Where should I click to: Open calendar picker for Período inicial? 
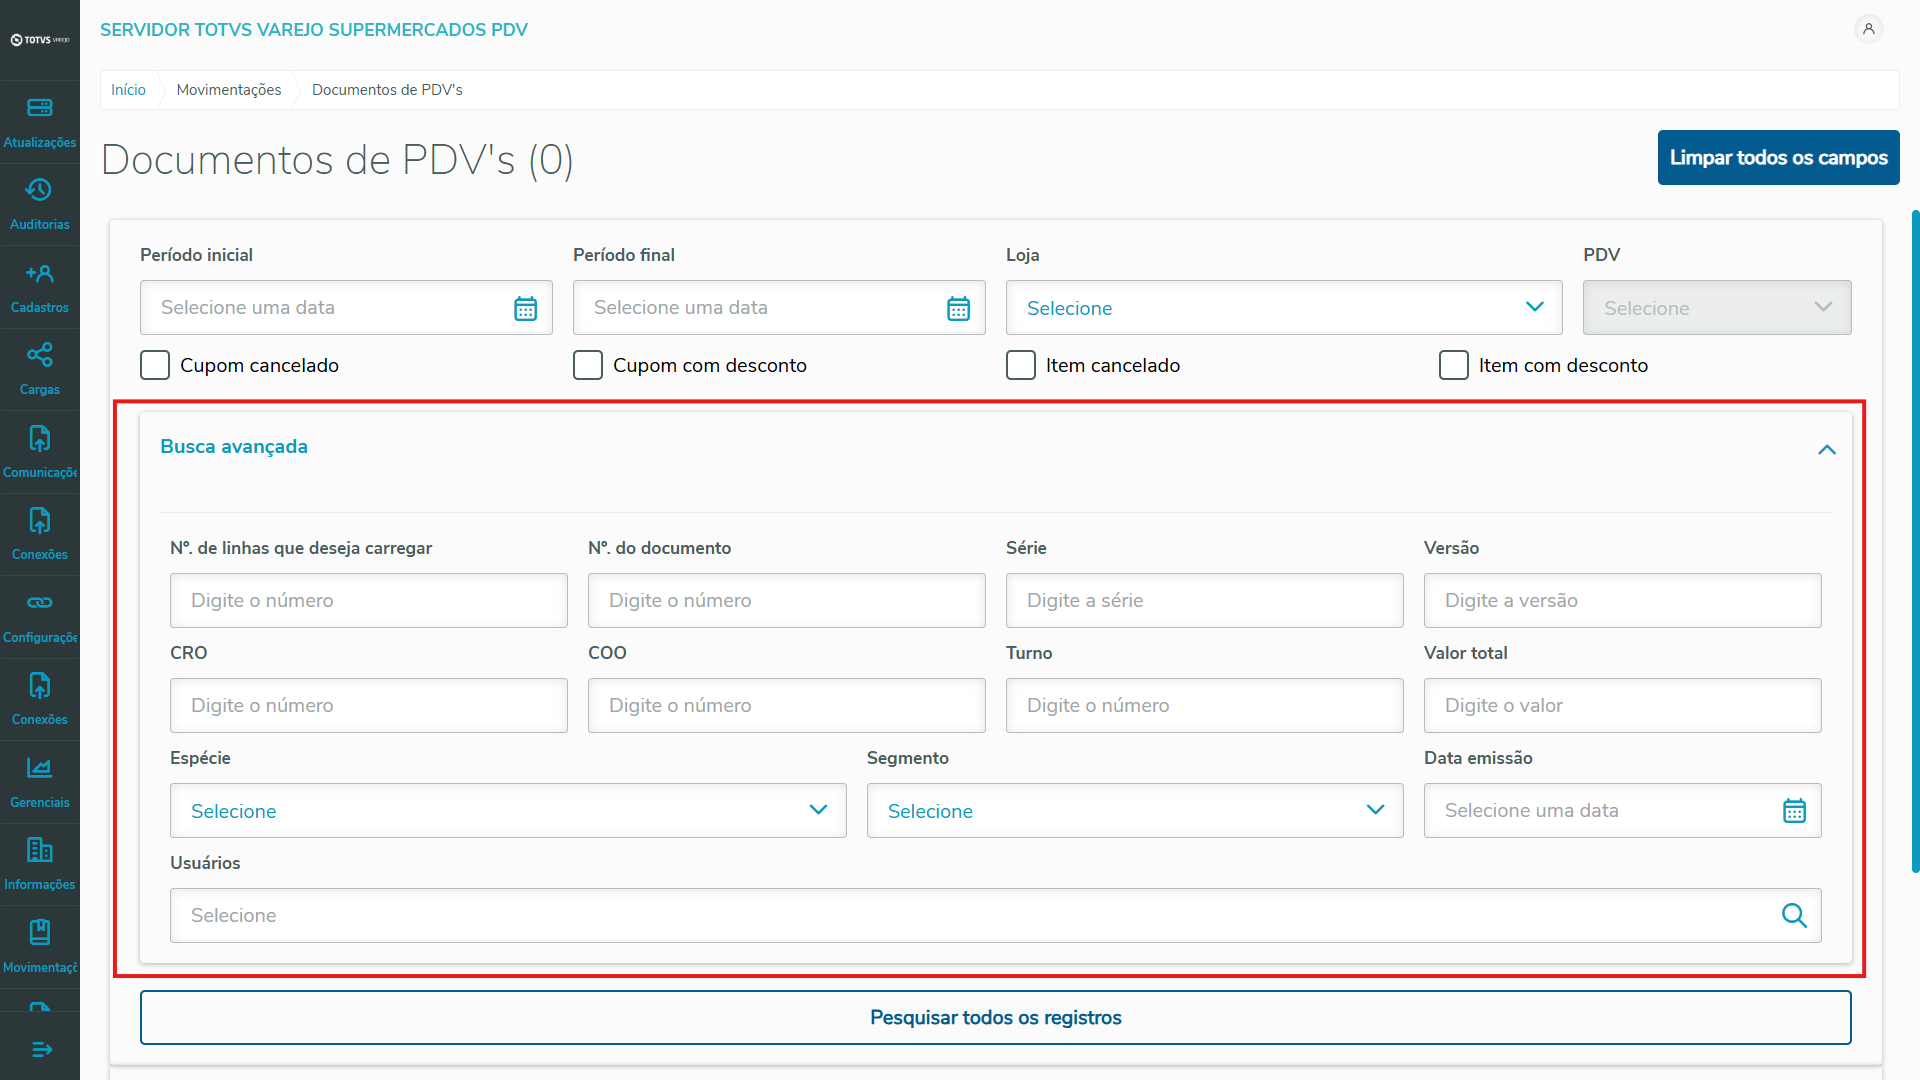click(x=525, y=308)
